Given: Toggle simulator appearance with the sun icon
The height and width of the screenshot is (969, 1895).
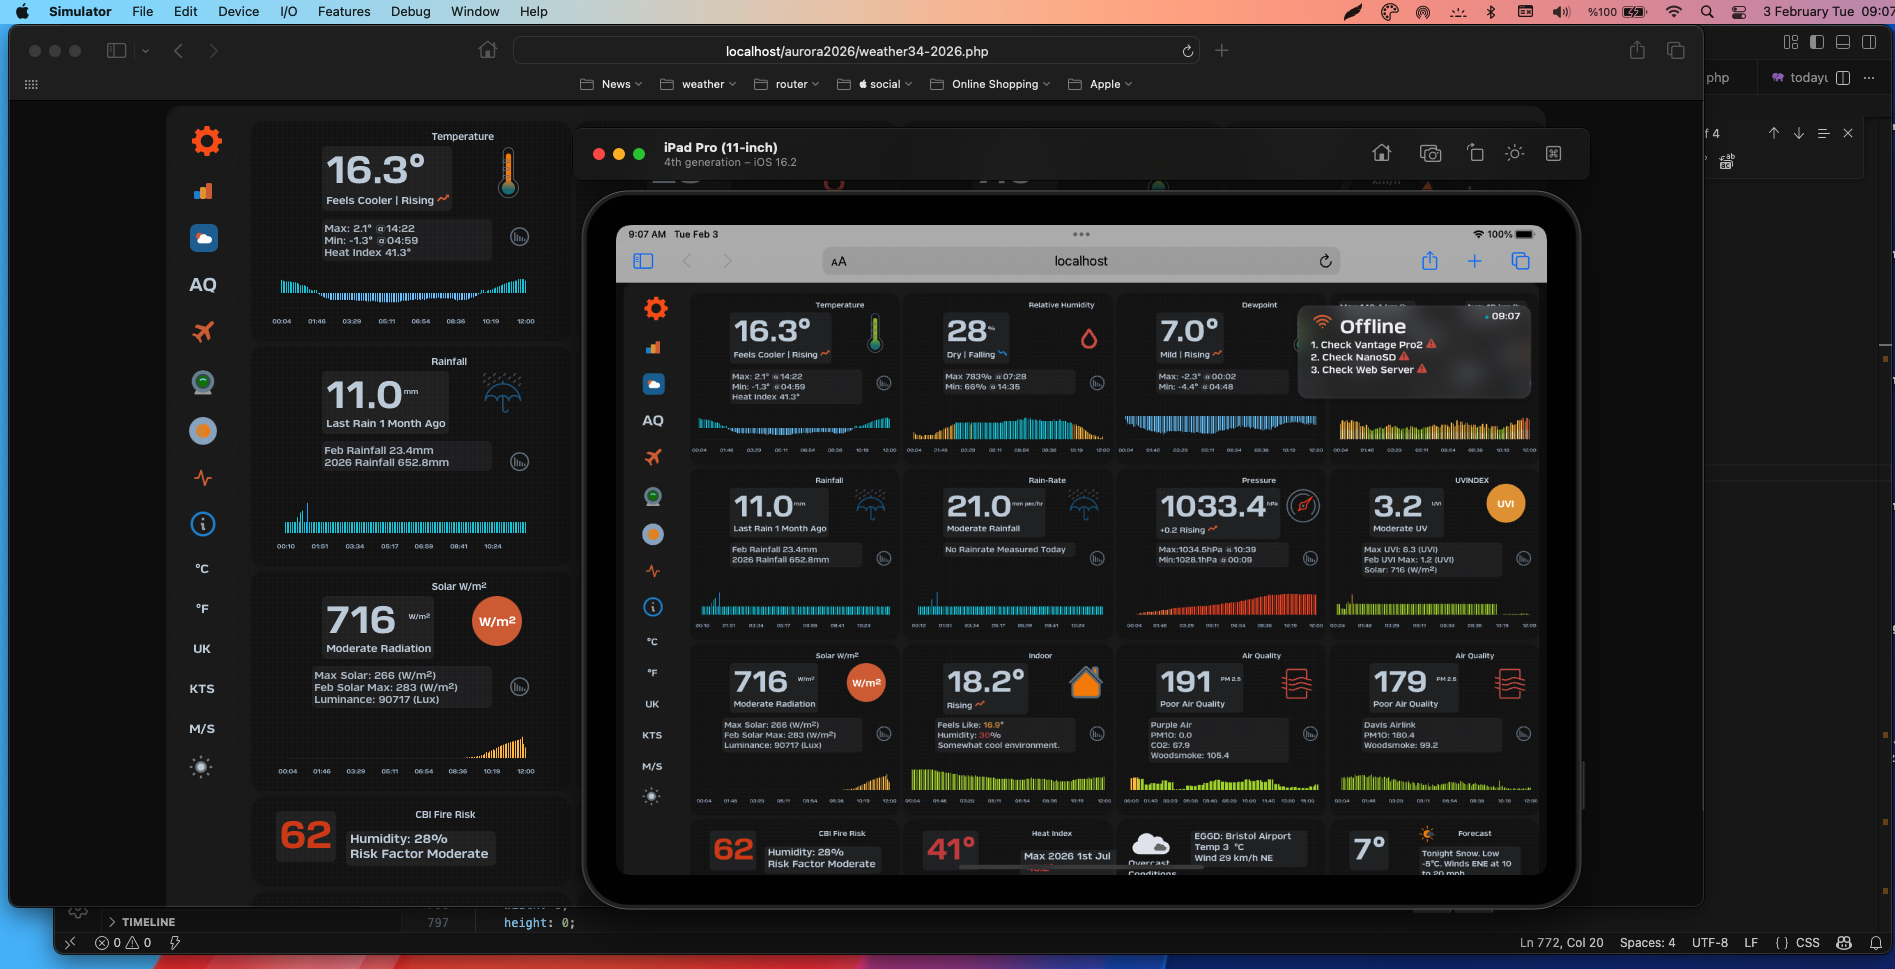Looking at the screenshot, I should click(1514, 153).
